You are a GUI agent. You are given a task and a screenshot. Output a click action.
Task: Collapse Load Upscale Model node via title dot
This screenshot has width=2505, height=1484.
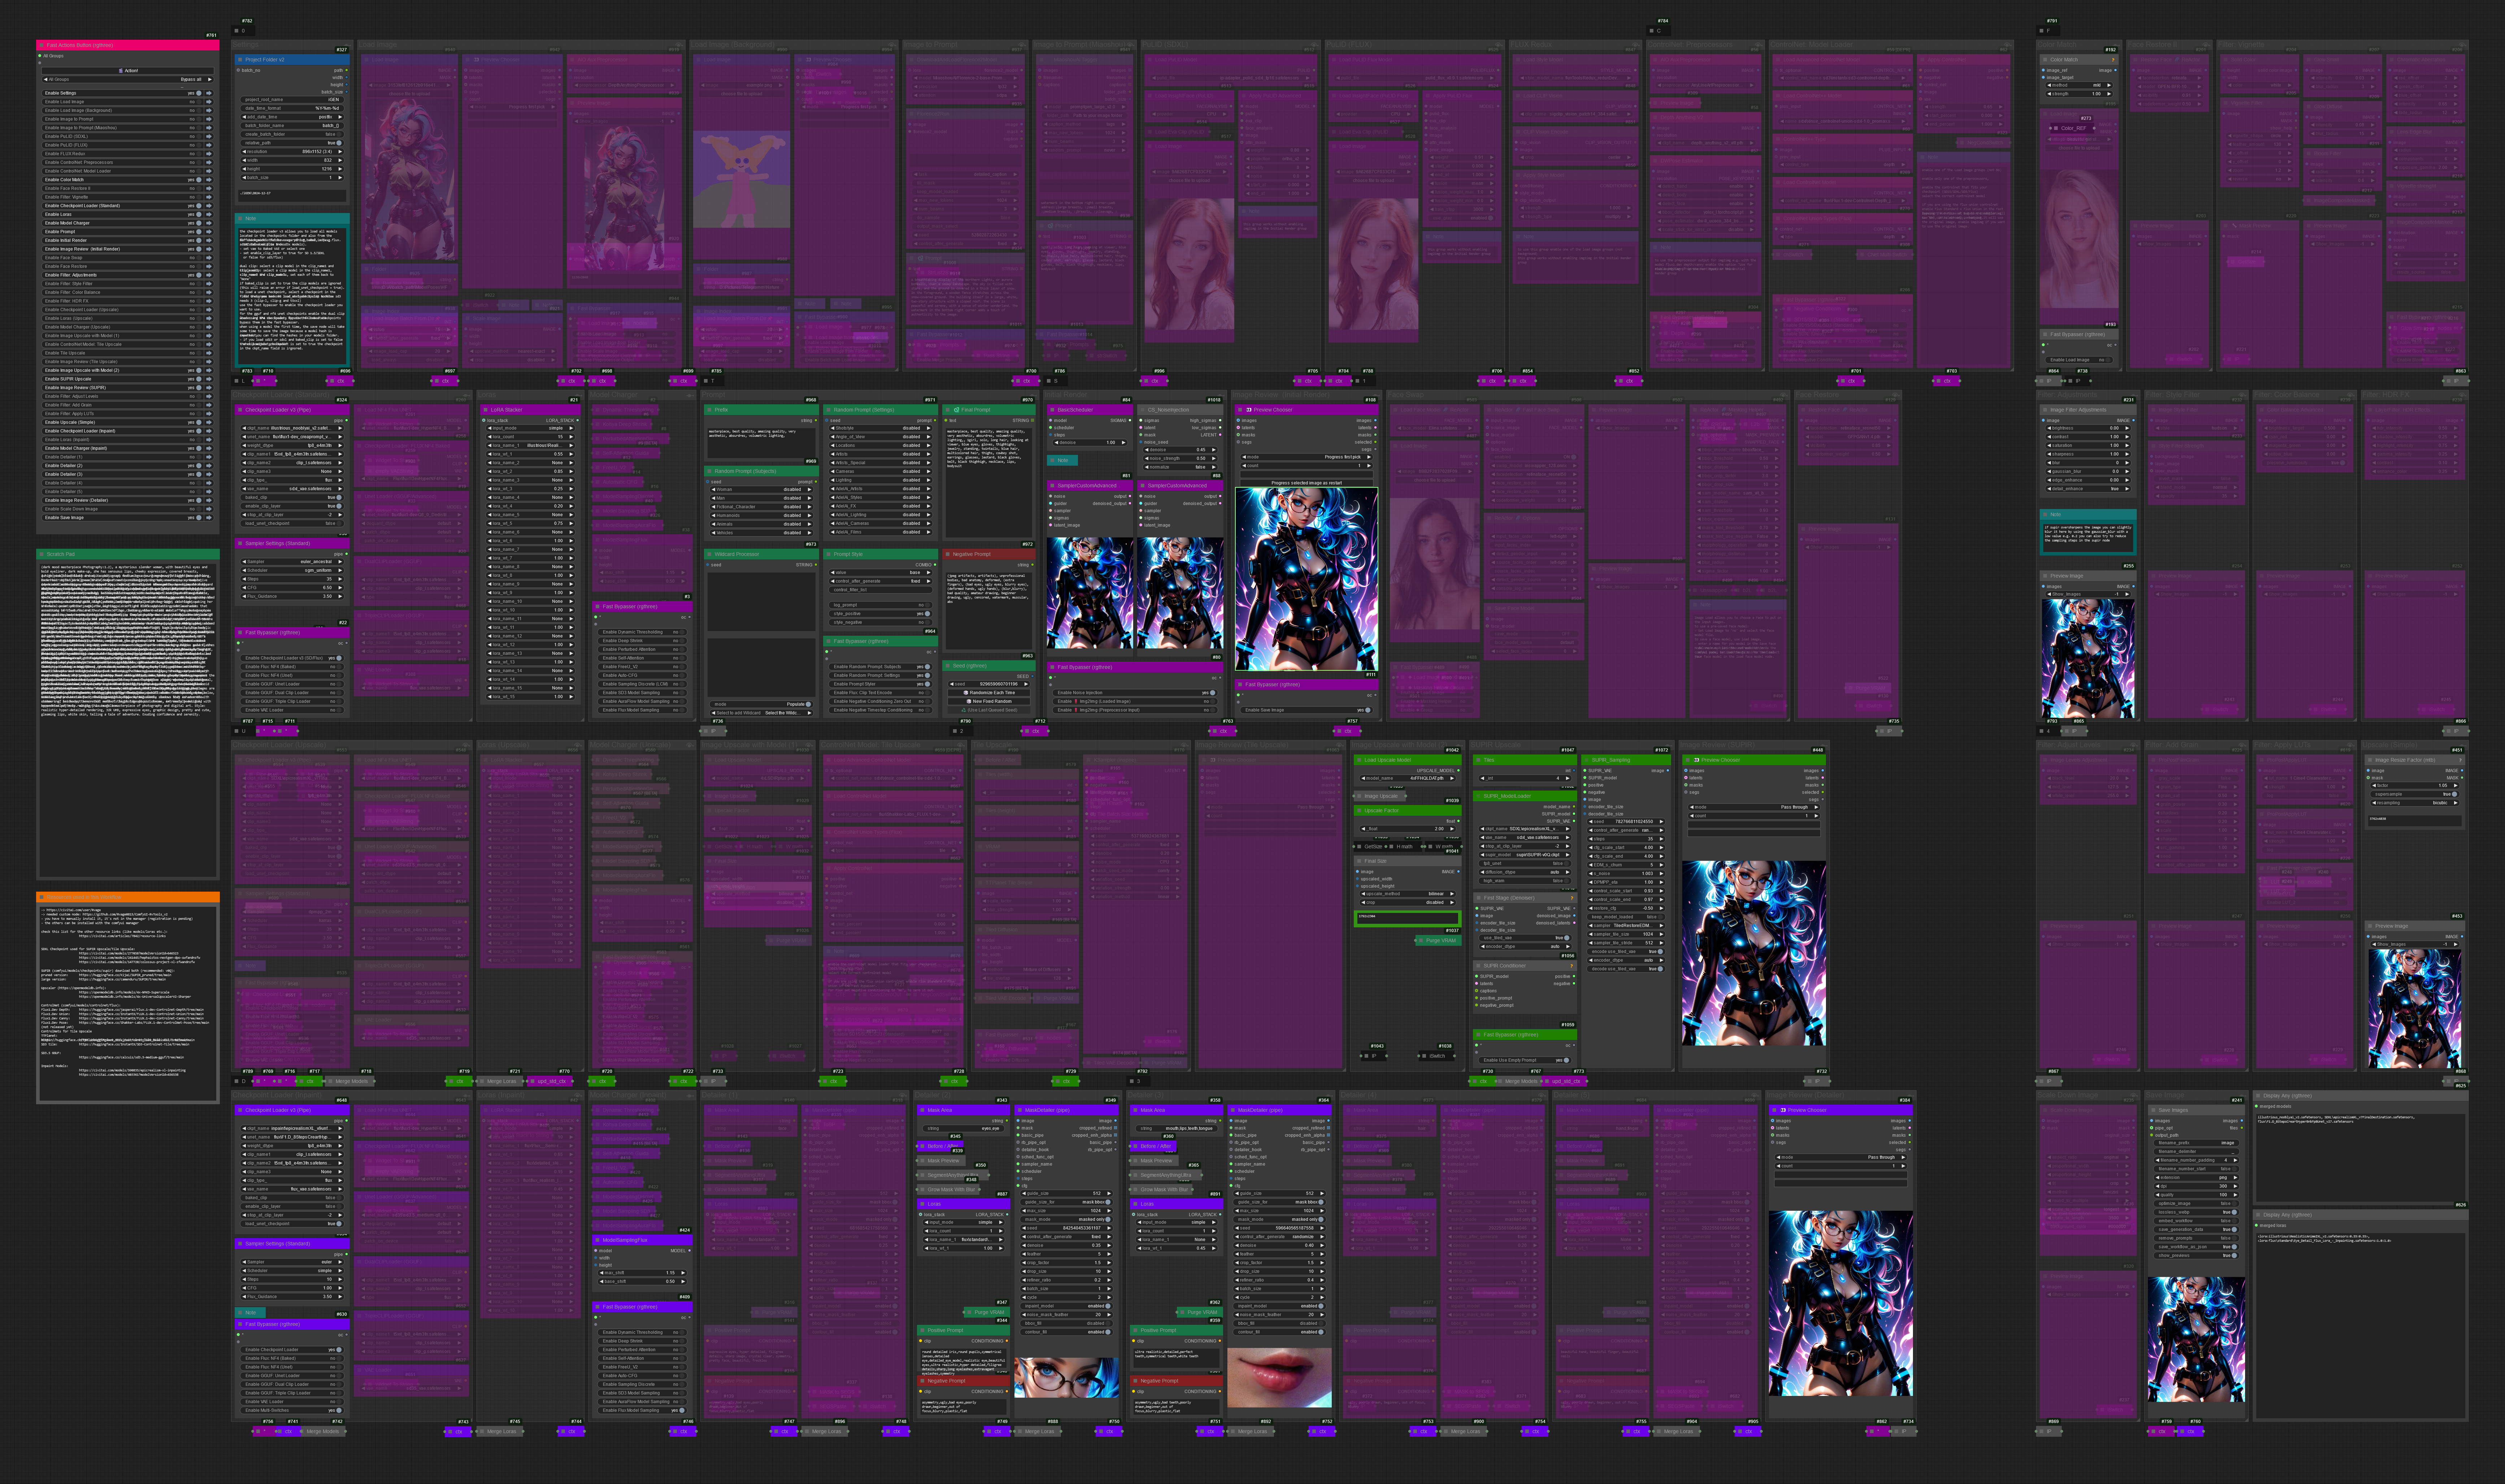coord(1360,760)
